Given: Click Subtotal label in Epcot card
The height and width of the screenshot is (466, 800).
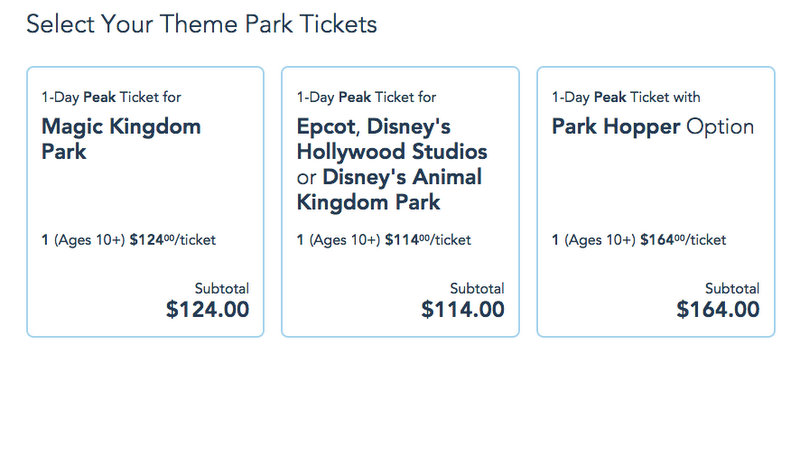Looking at the screenshot, I should tap(476, 288).
